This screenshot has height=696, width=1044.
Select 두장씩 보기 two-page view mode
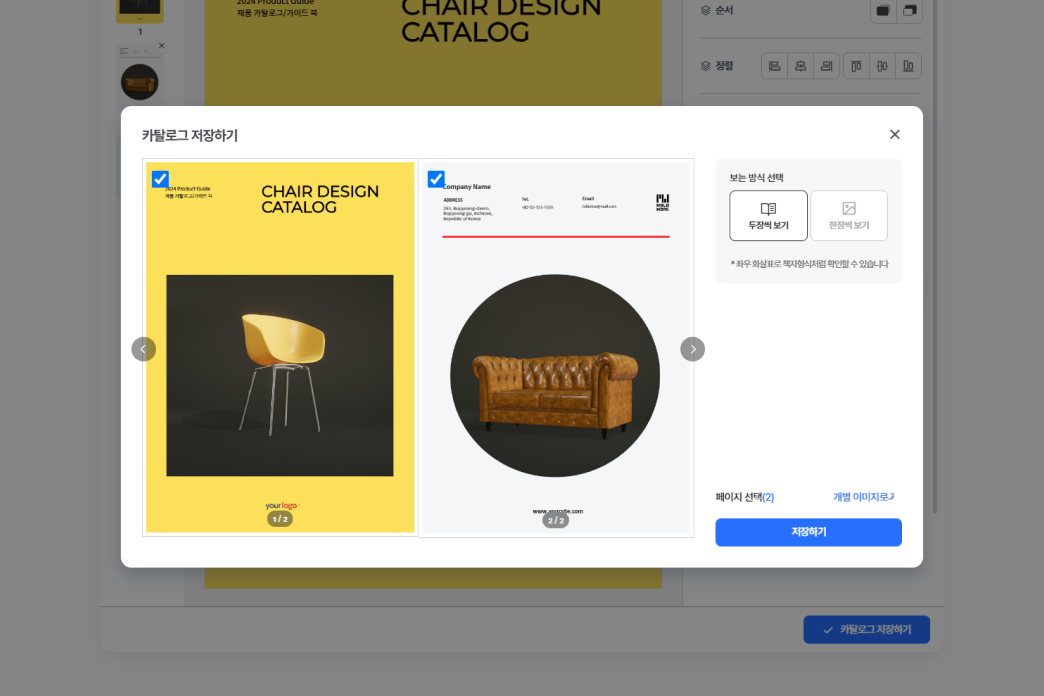pos(768,215)
